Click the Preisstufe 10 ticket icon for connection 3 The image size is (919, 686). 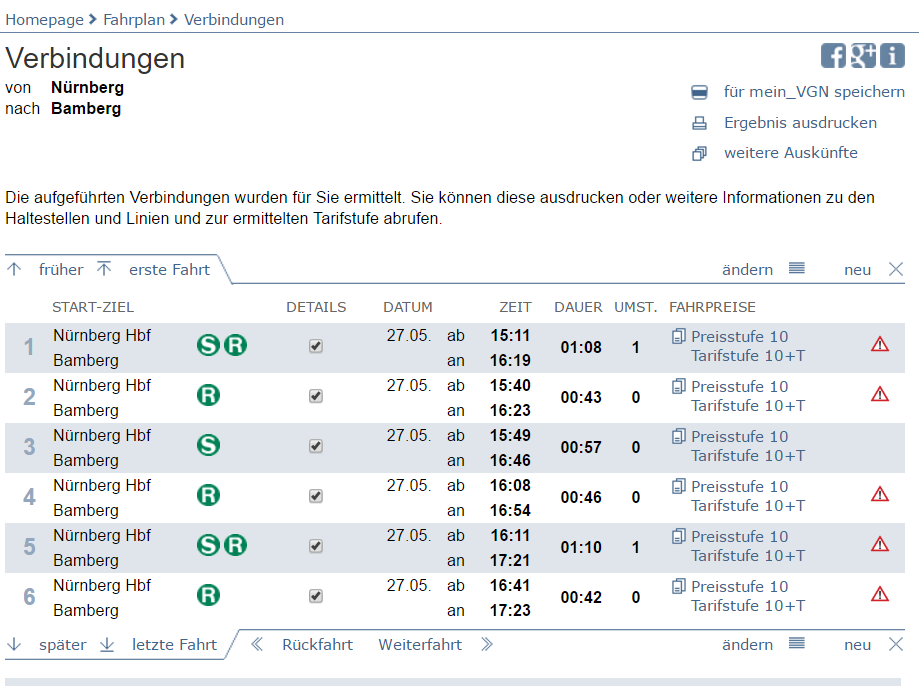click(x=679, y=436)
